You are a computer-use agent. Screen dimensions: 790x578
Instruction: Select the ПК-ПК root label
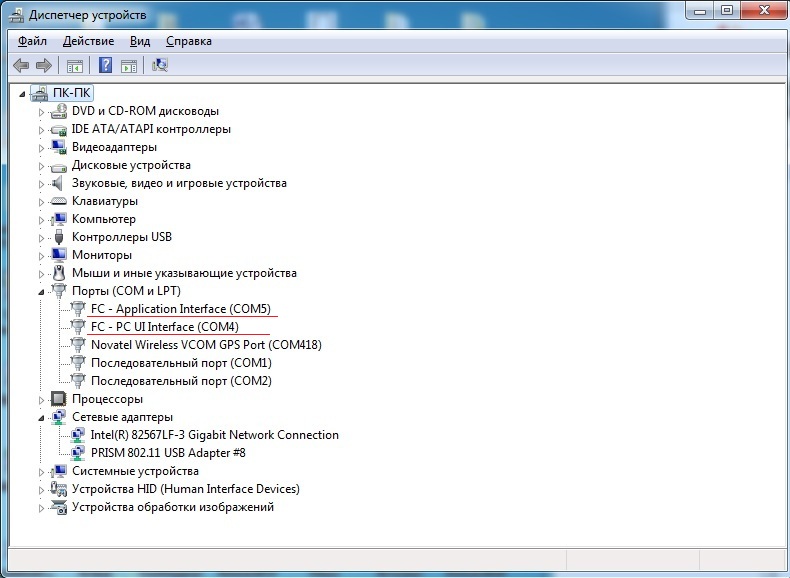click(72, 93)
